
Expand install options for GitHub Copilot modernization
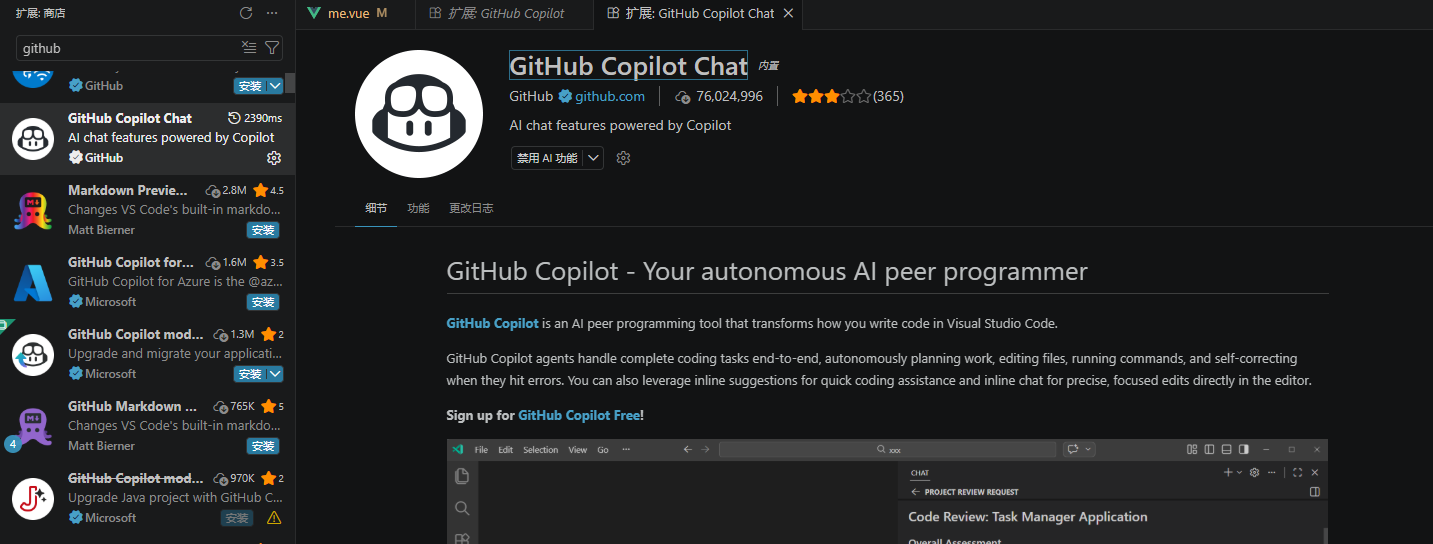click(x=276, y=374)
